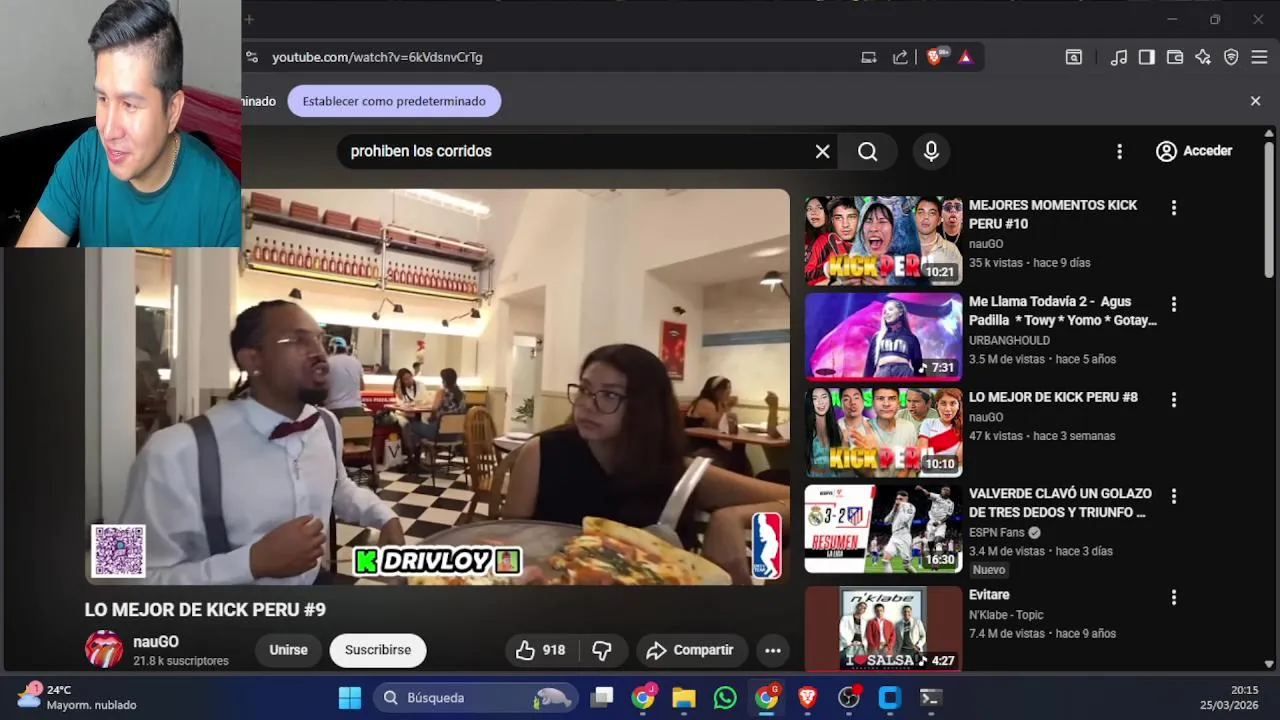Viewport: 1280px width, 720px height.
Task: Click N'Klabe - Topic channel name
Action: click(x=1006, y=614)
